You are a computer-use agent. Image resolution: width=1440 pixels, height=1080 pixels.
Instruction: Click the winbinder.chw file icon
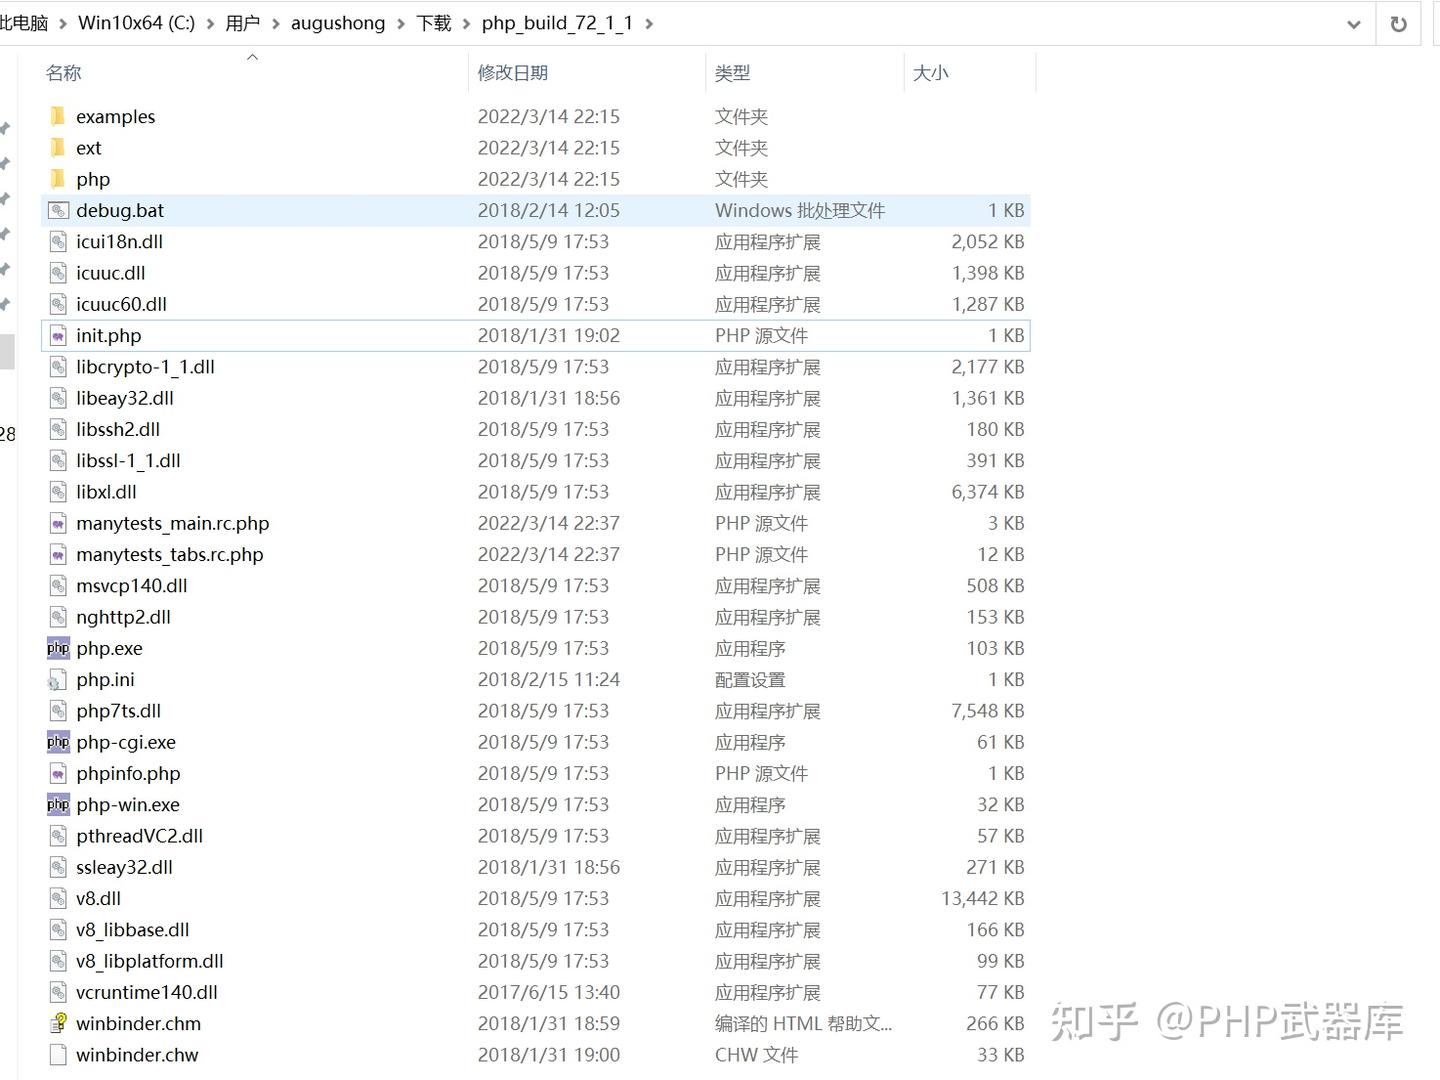click(x=58, y=1055)
